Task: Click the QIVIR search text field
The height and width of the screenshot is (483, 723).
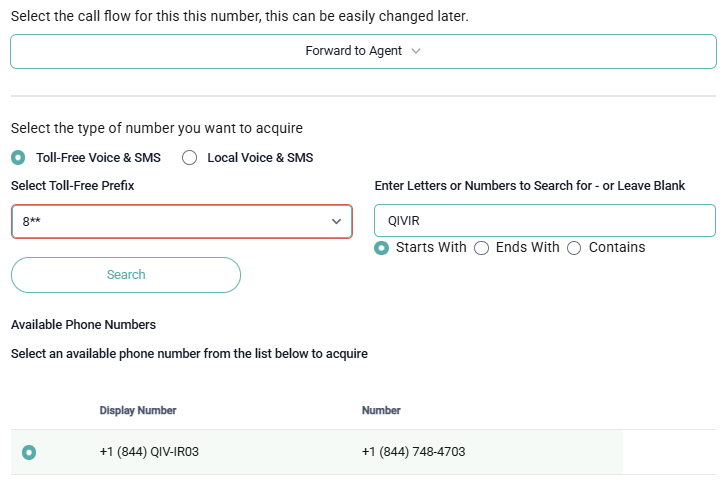Action: [544, 220]
